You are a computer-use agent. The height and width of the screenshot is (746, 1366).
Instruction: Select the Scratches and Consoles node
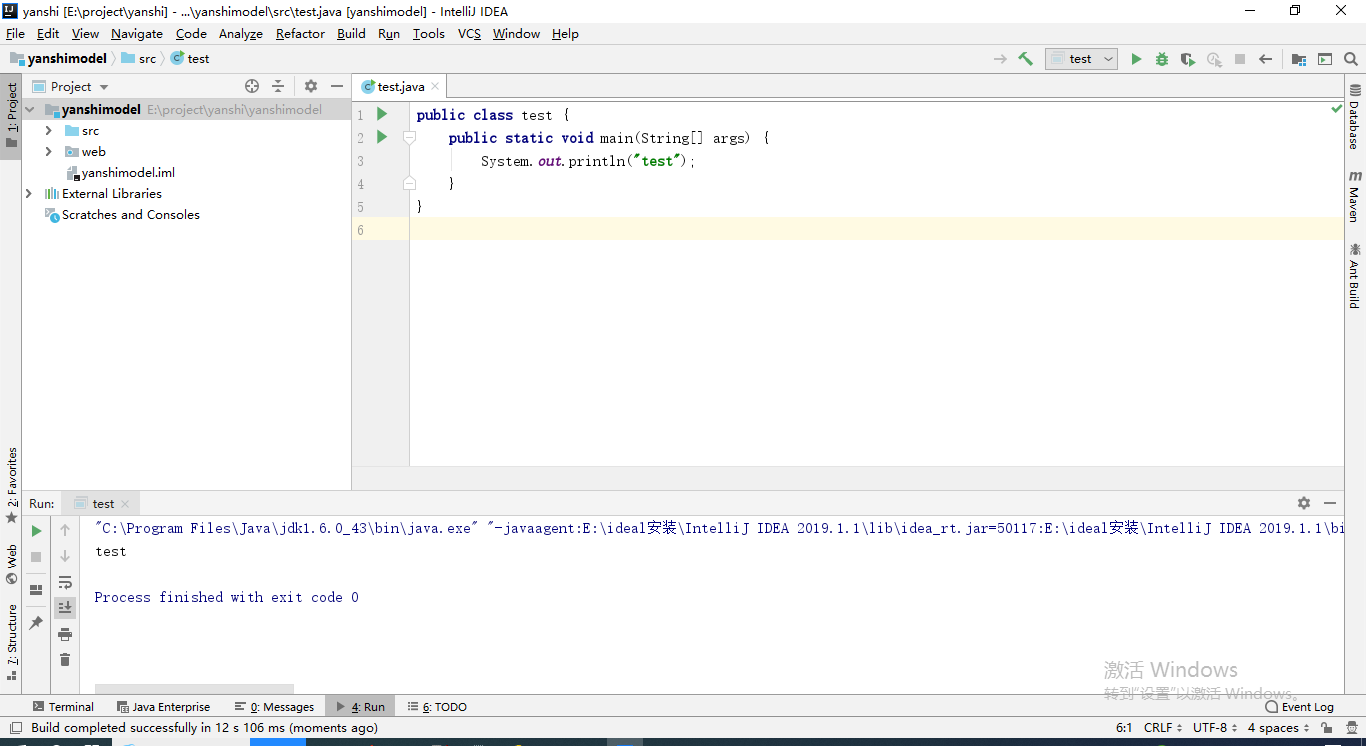(122, 215)
